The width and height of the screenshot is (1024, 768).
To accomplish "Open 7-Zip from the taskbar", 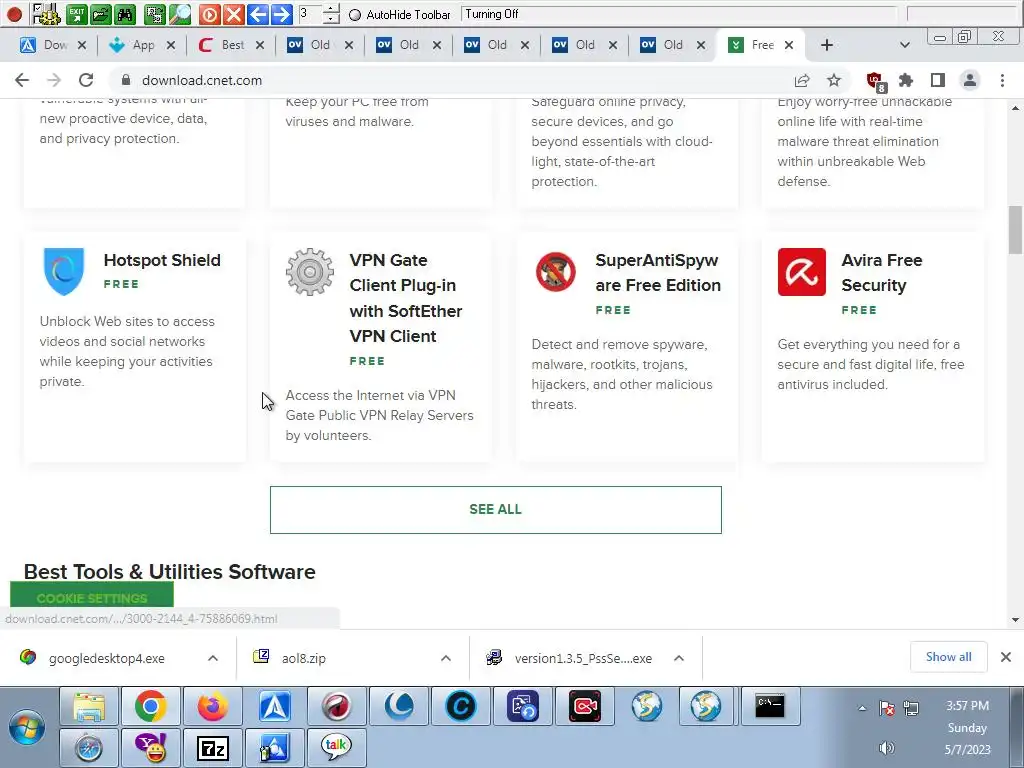I will tap(213, 748).
